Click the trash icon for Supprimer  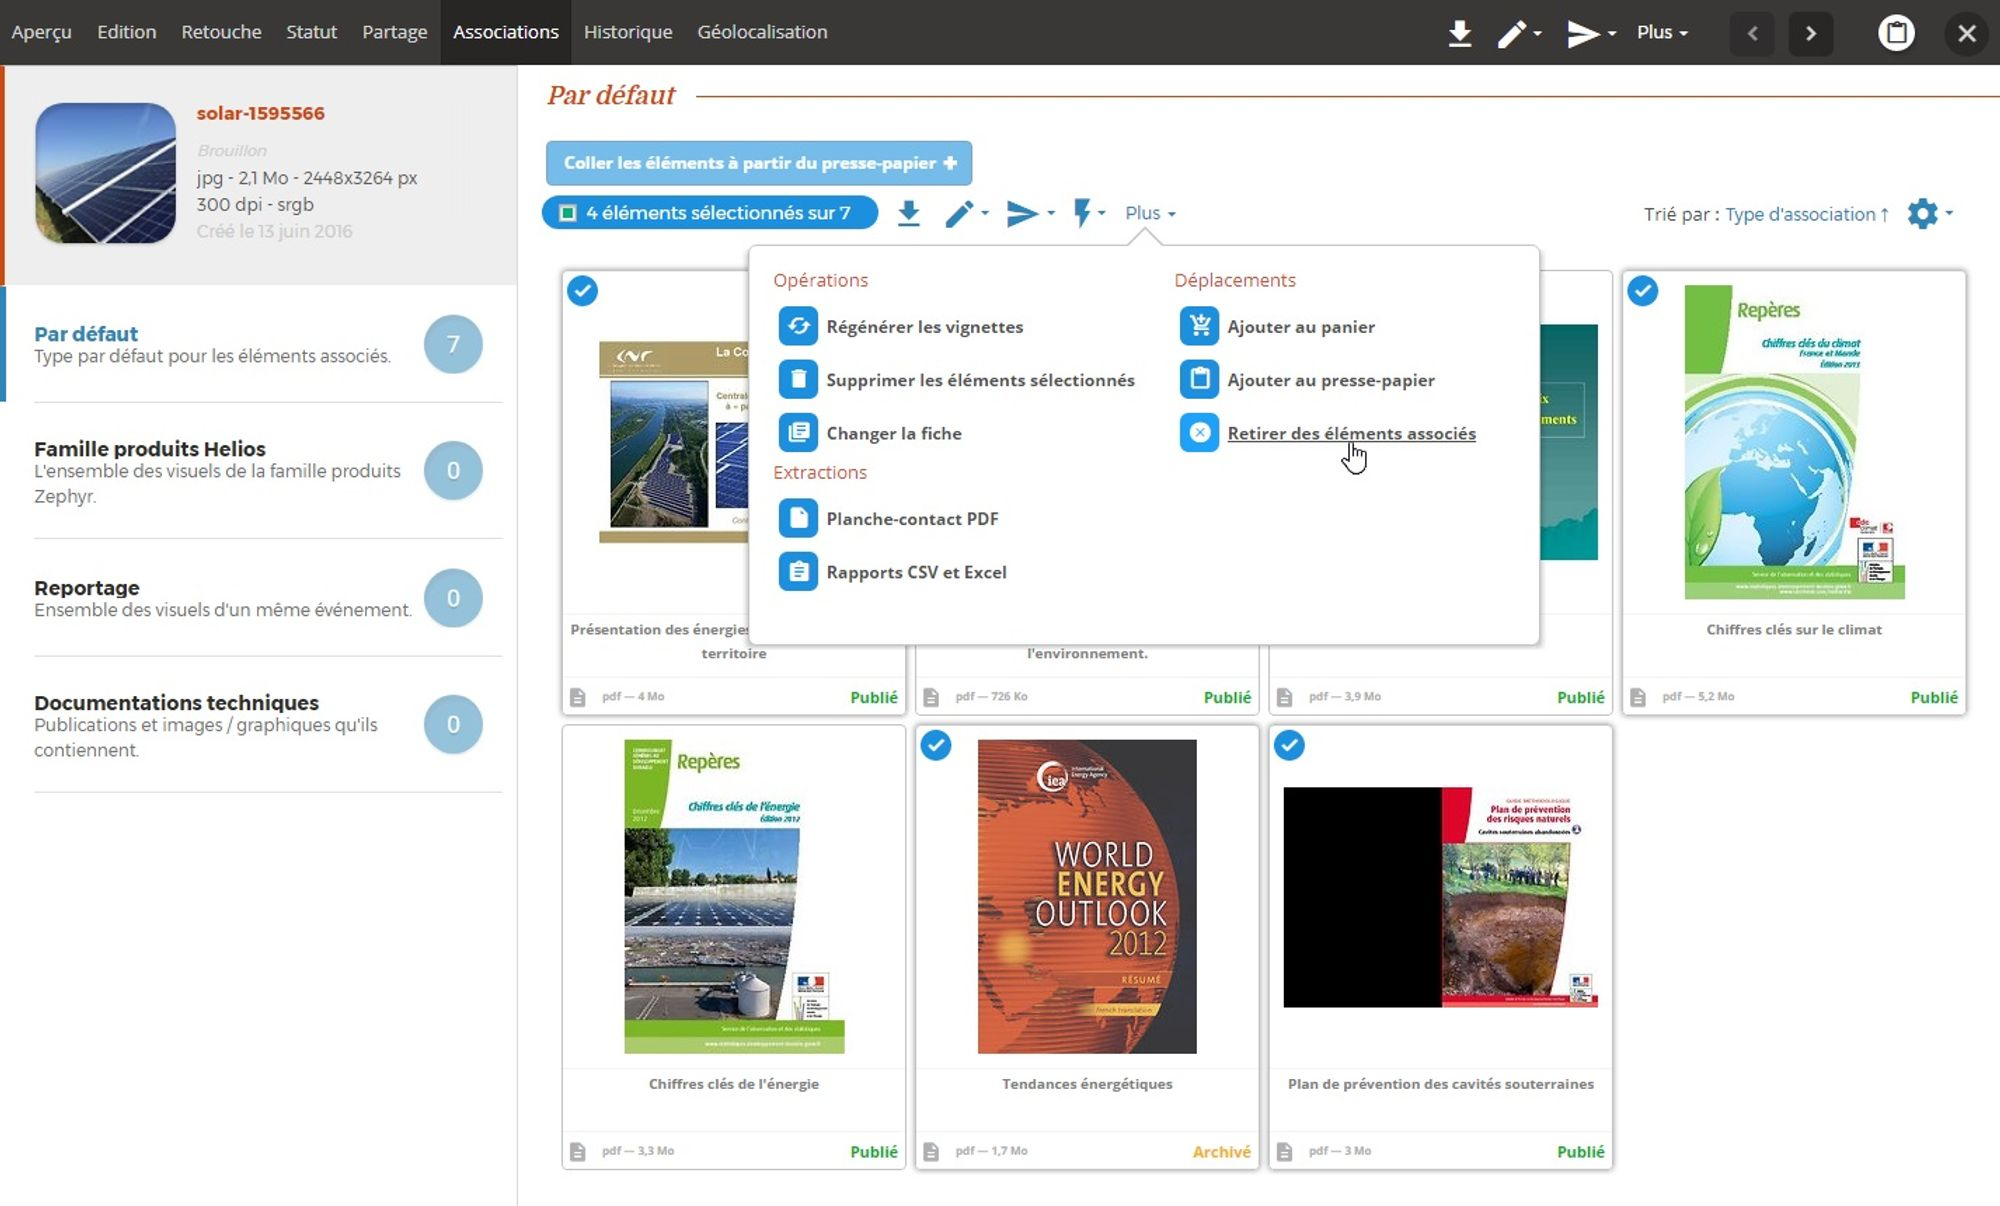click(x=798, y=379)
